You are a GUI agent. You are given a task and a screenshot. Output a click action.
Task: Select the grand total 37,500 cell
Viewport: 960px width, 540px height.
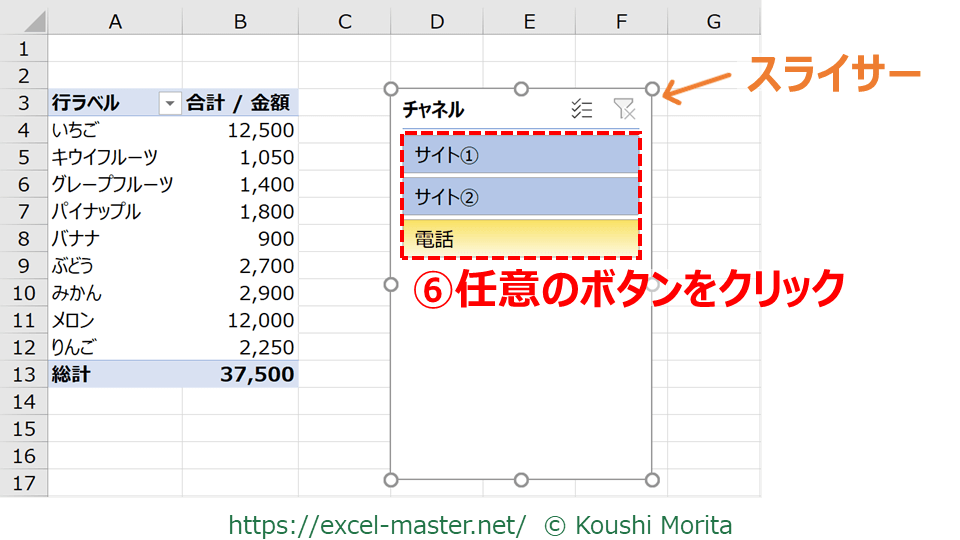pos(240,375)
